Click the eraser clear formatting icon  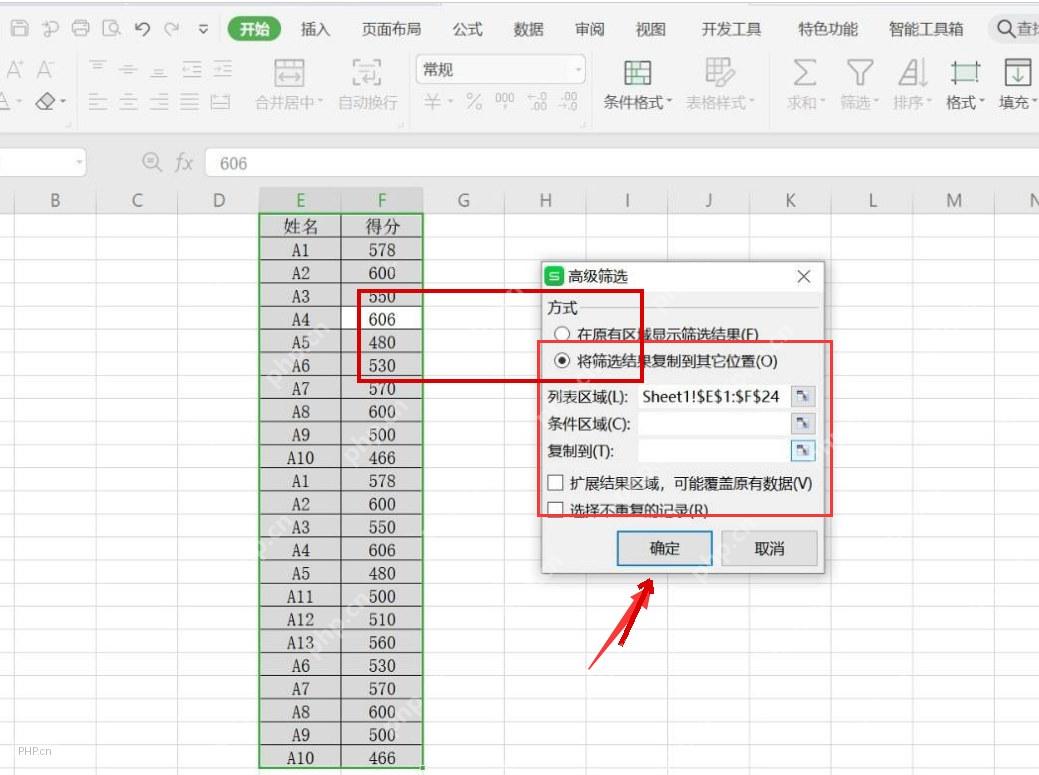[x=45, y=102]
